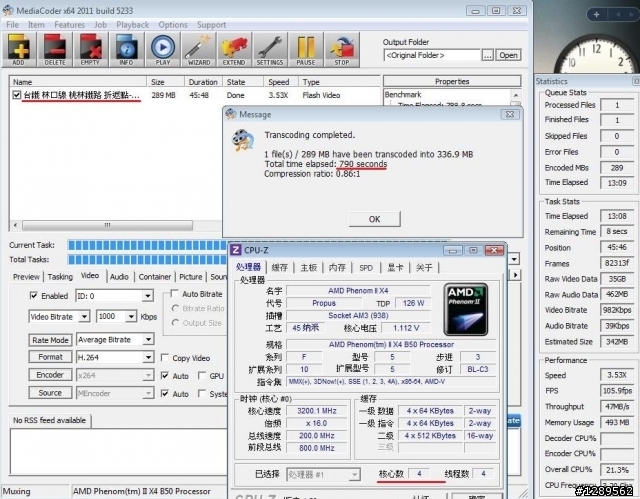The width and height of the screenshot is (640, 499).
Task: Click the file list horizontal scrollbar
Action: click(107, 225)
